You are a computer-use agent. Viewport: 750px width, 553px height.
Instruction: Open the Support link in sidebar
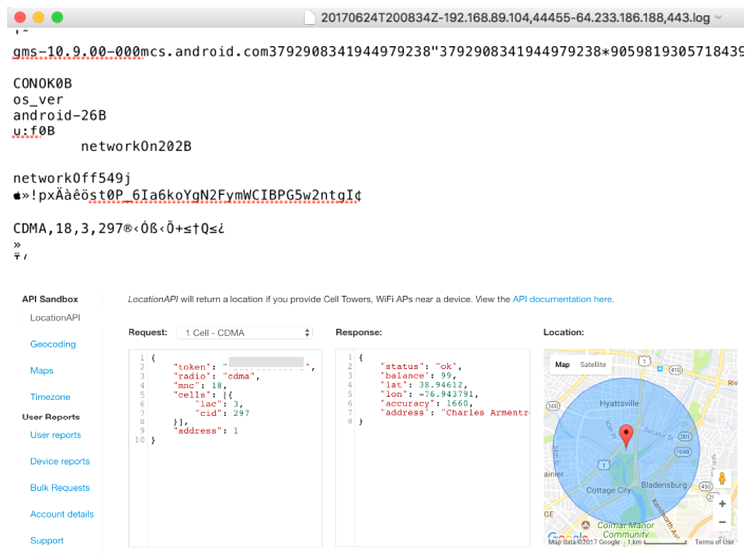[x=46, y=540]
